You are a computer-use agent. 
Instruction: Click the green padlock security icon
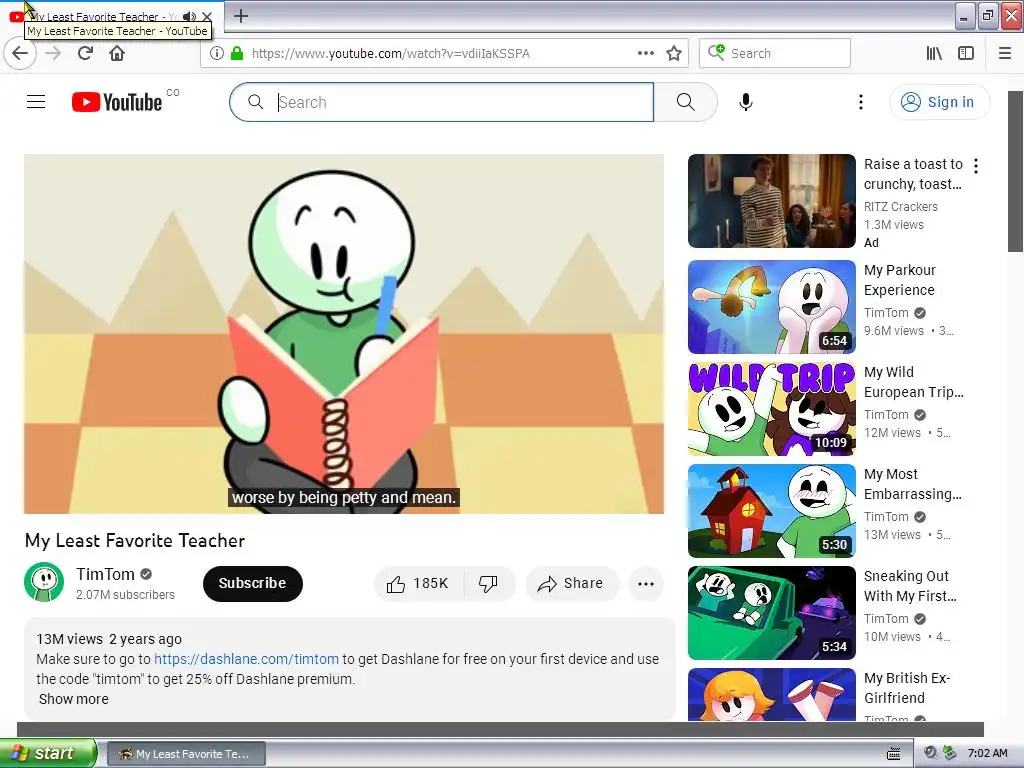tap(237, 53)
